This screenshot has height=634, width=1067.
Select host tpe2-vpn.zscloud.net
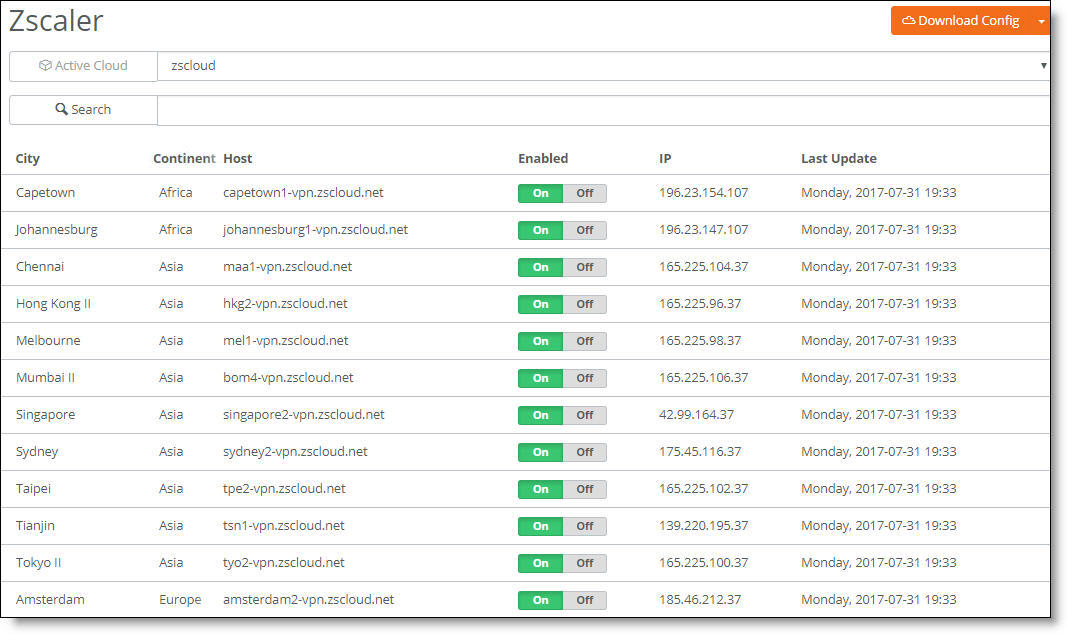[x=284, y=488]
